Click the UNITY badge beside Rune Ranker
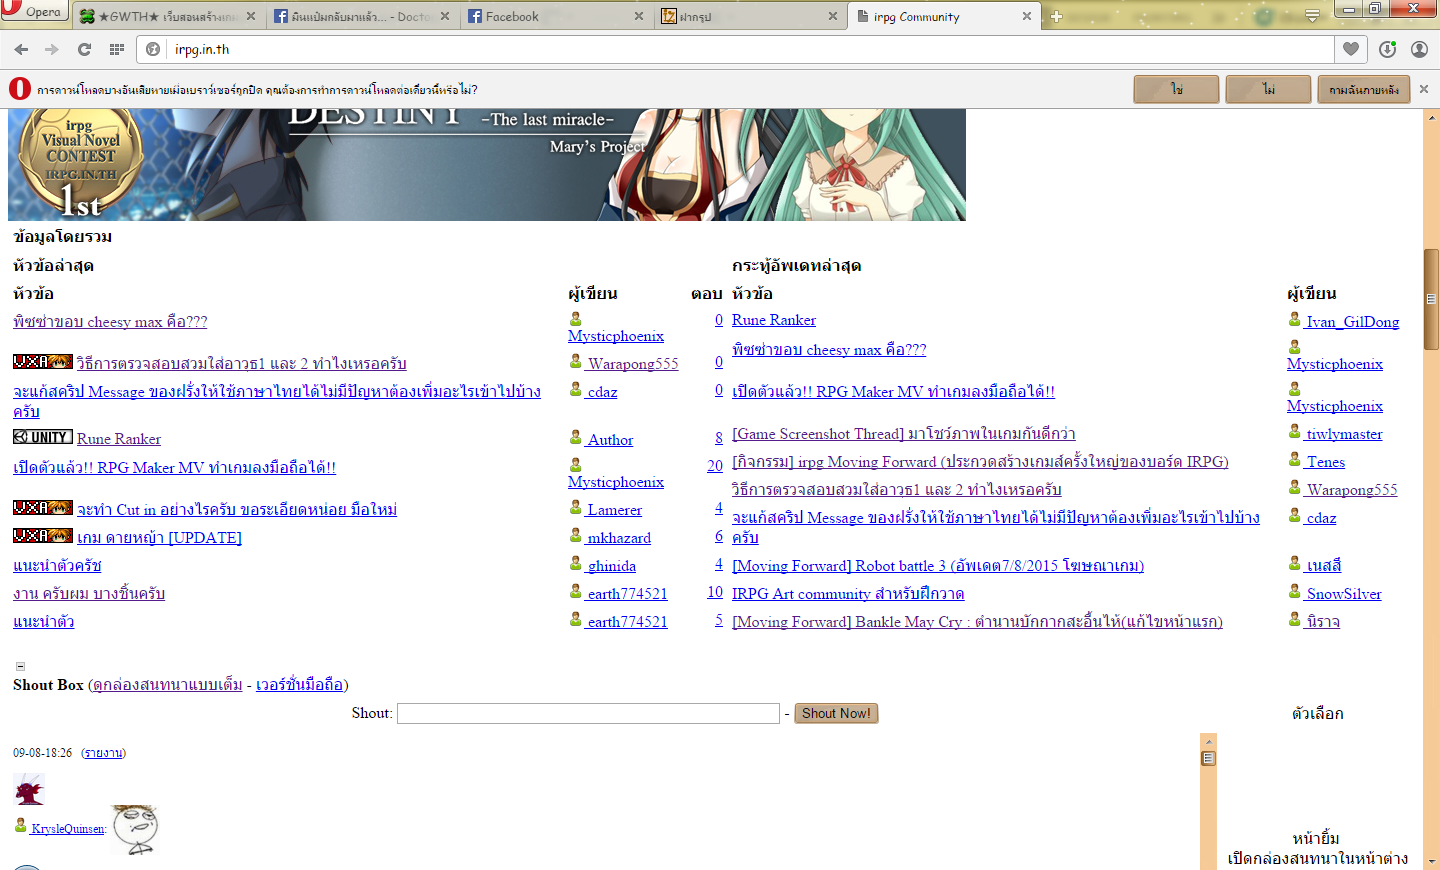This screenshot has width=1440, height=870. pos(43,437)
